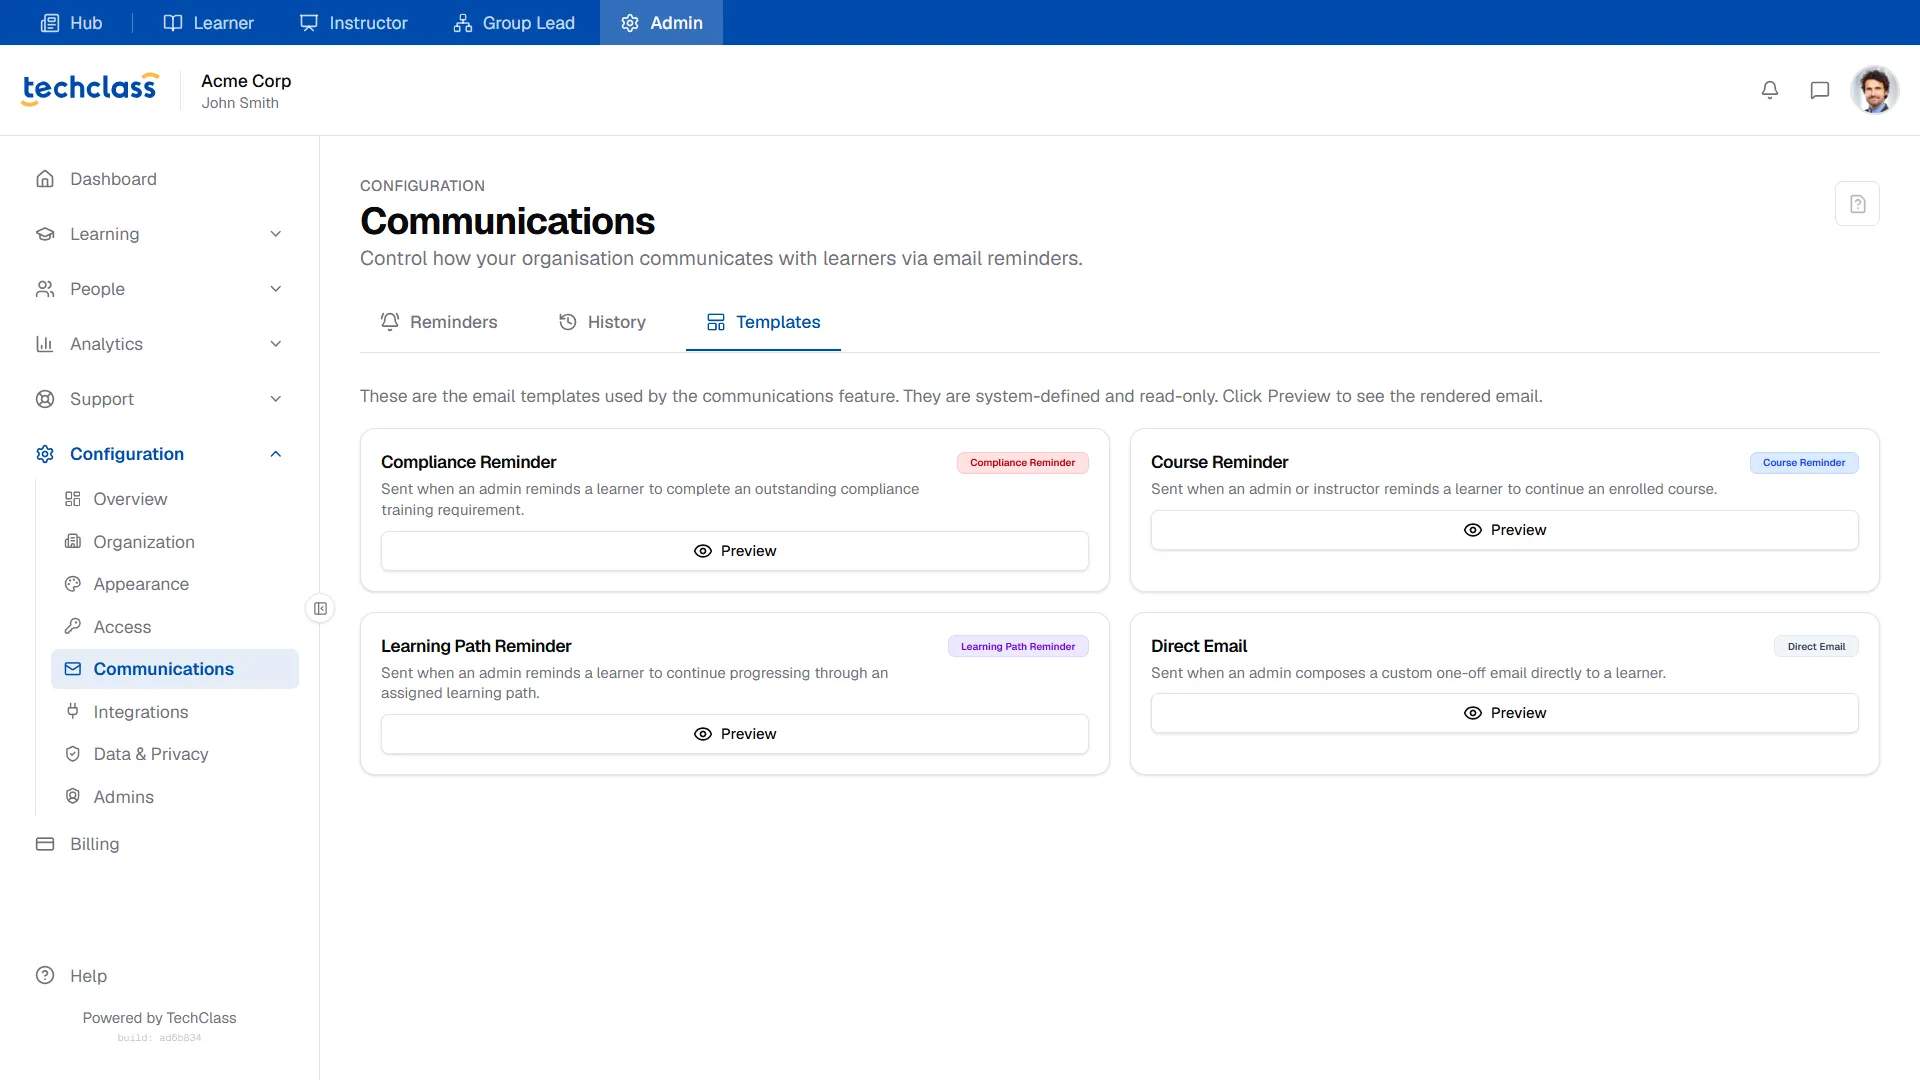This screenshot has height=1080, width=1920.
Task: Open the messages chat icon
Action: click(1820, 90)
